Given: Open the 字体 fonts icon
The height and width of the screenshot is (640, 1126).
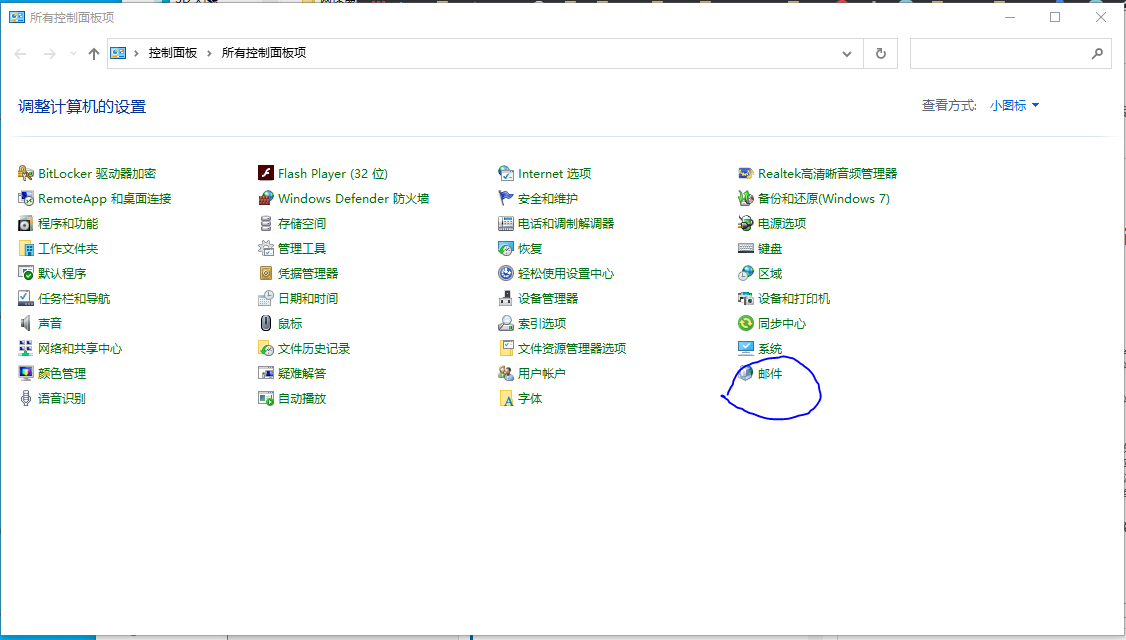Looking at the screenshot, I should click(x=506, y=399).
